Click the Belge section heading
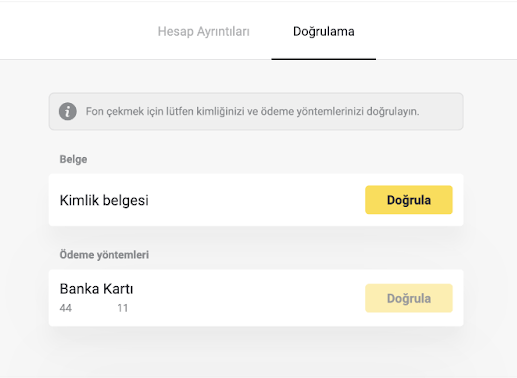This screenshot has width=517, height=378. 73,159
